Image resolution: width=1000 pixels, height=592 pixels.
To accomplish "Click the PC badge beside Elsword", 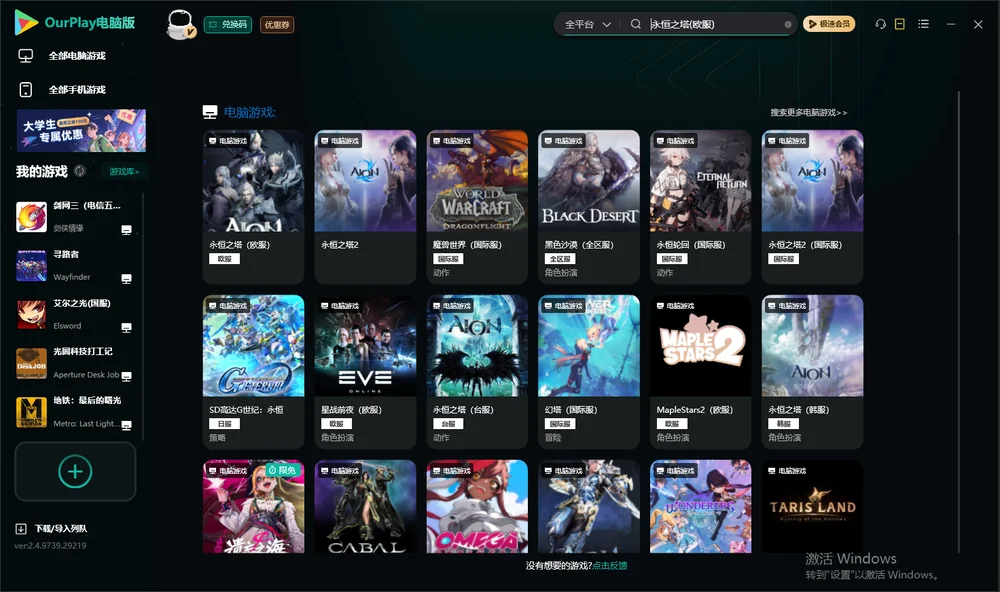I will click(126, 328).
